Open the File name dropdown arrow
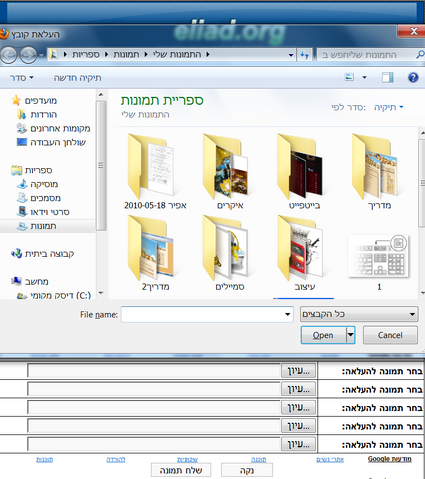This screenshot has width=425, height=479. [x=288, y=314]
